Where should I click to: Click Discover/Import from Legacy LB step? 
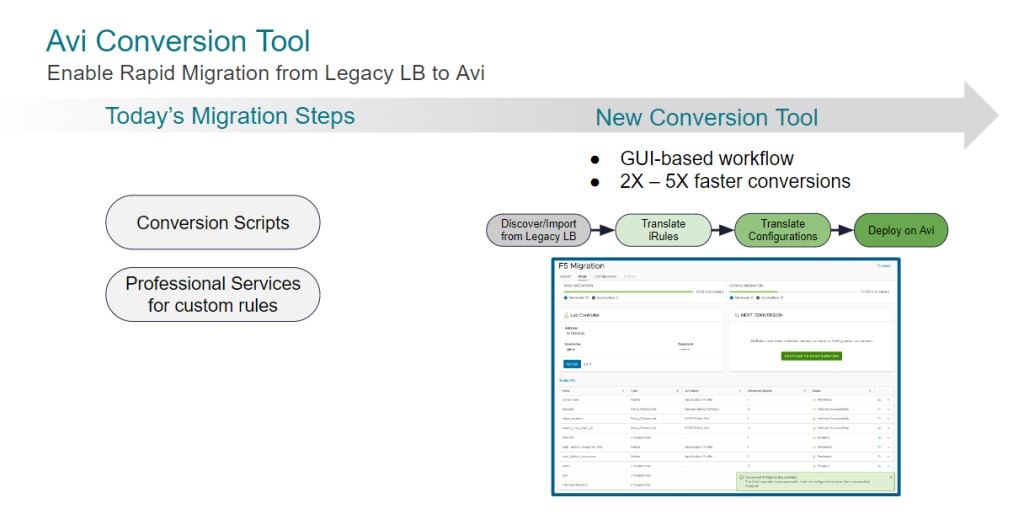pos(538,230)
